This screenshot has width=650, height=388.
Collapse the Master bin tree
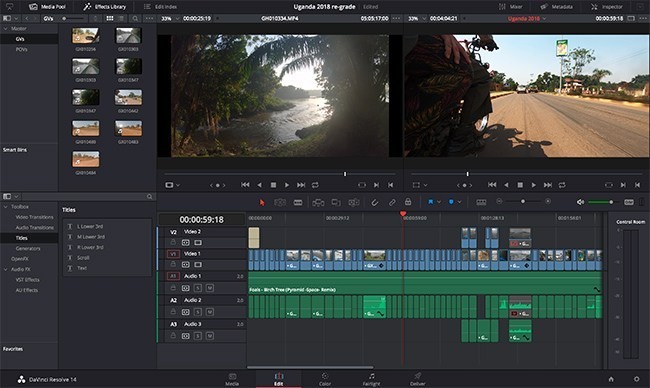coord(6,29)
